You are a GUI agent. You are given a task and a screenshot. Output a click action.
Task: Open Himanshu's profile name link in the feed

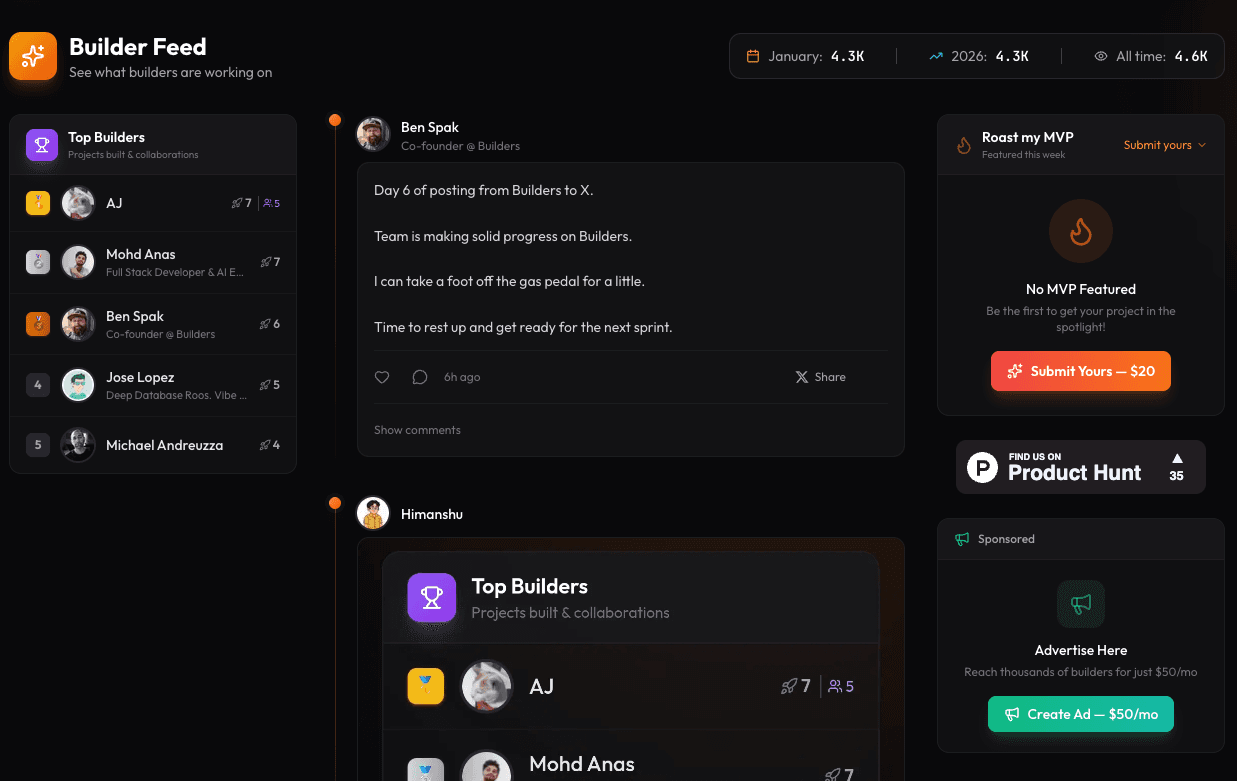pyautogui.click(x=432, y=514)
